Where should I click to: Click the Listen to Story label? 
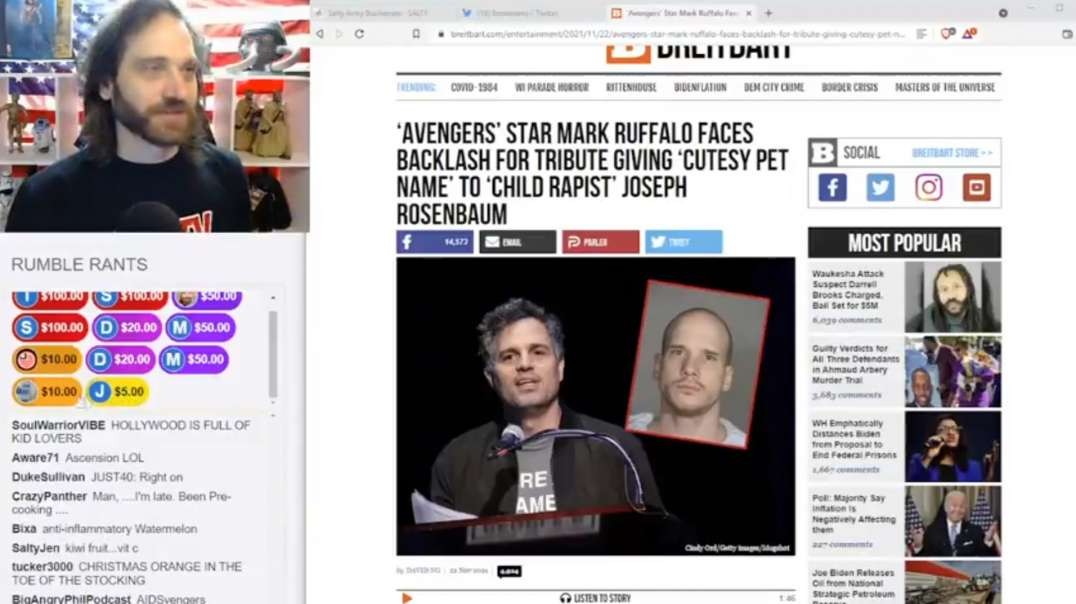602,598
